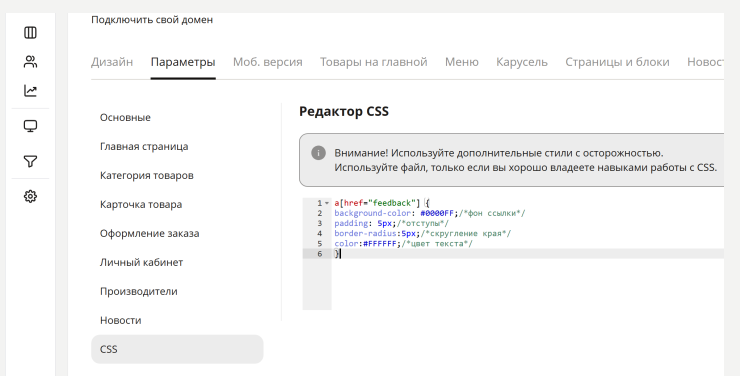
Task: Click the #FFFFFF color value in code
Action: [380, 244]
